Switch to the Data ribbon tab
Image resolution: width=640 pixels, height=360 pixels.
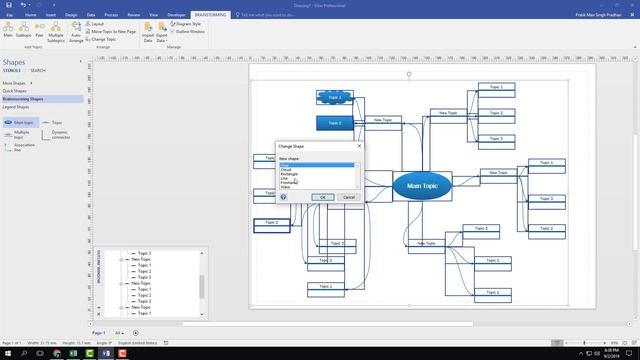91,15
